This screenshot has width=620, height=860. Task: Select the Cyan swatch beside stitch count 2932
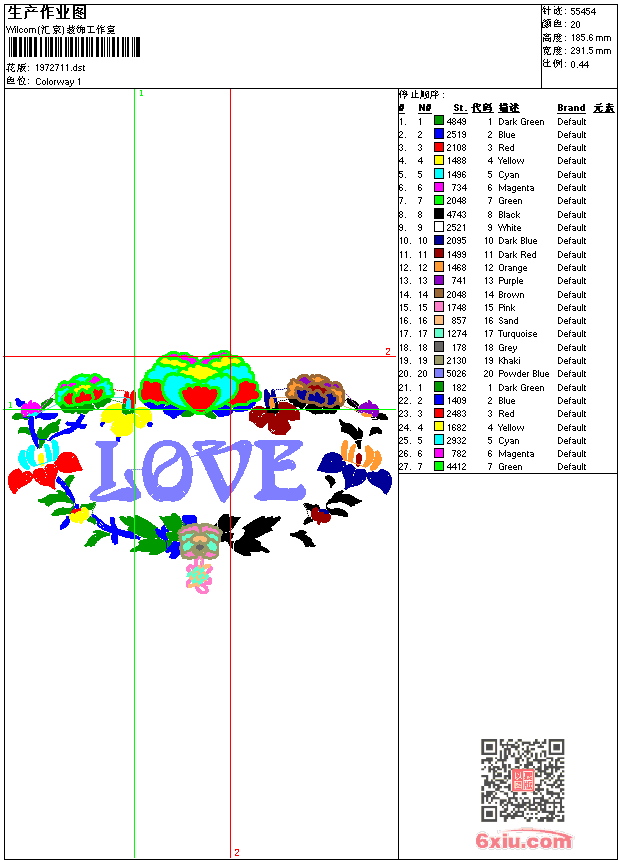439,440
